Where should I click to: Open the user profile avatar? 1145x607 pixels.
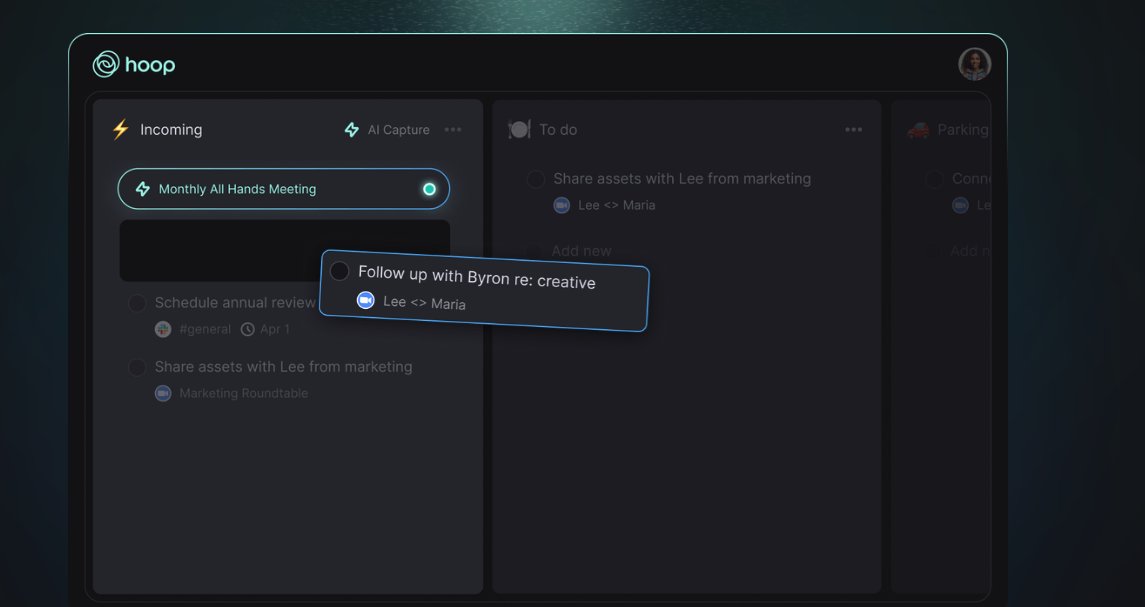tap(974, 64)
